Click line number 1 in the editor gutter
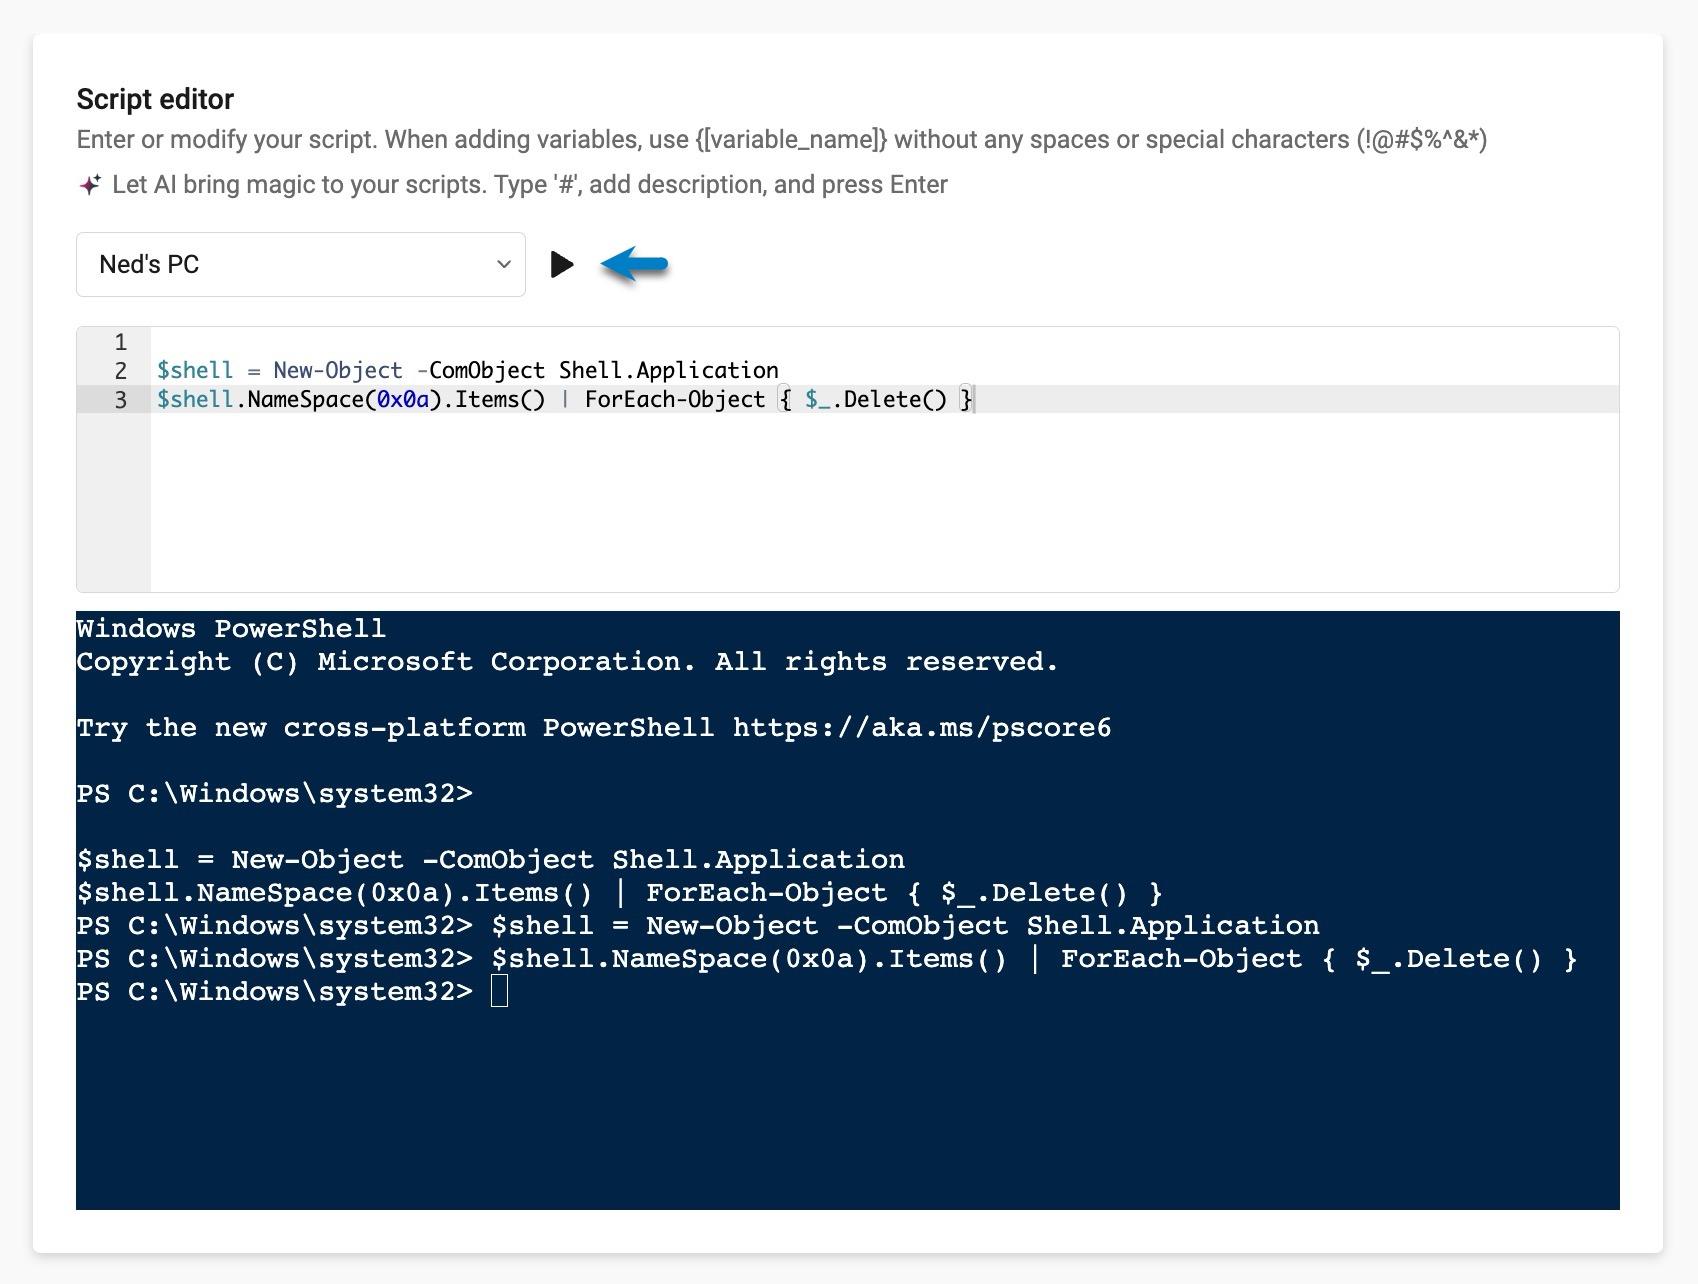1698x1284 pixels. (x=121, y=342)
